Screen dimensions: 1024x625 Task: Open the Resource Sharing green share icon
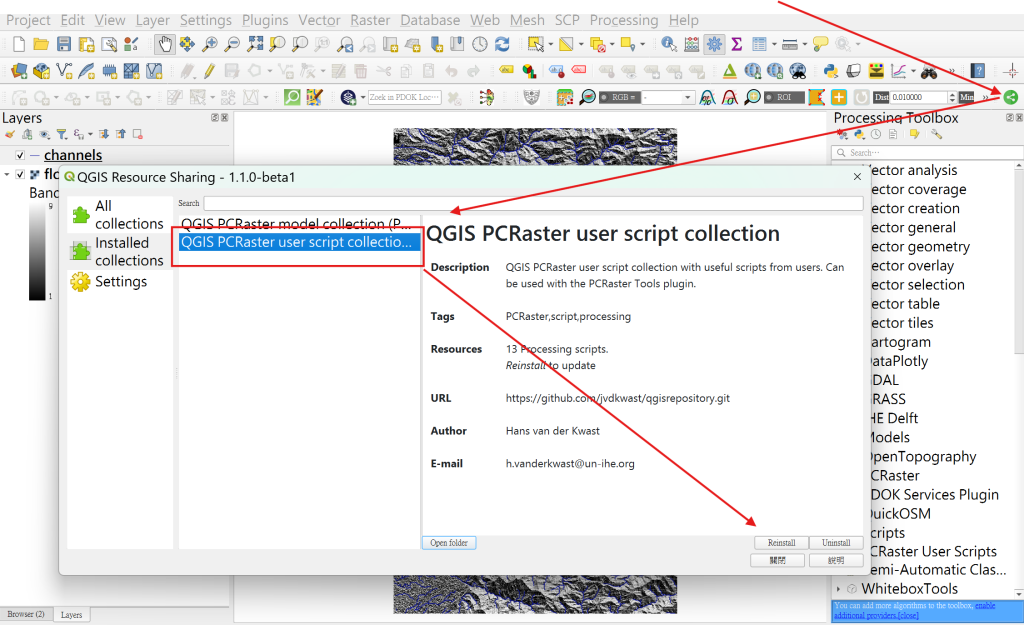[1010, 97]
